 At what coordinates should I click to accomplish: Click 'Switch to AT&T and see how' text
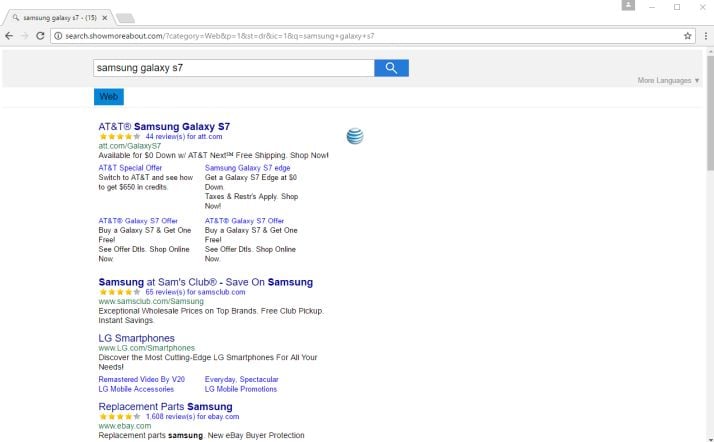(146, 178)
